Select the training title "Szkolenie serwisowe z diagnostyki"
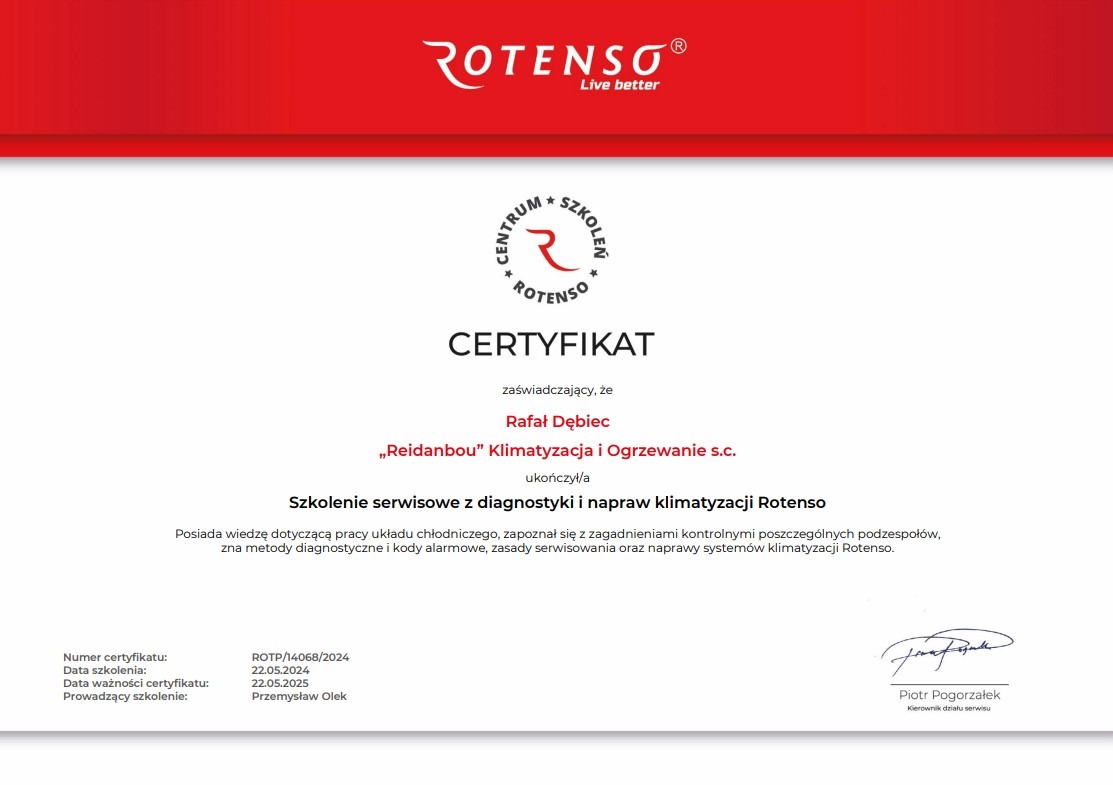 (x=557, y=501)
